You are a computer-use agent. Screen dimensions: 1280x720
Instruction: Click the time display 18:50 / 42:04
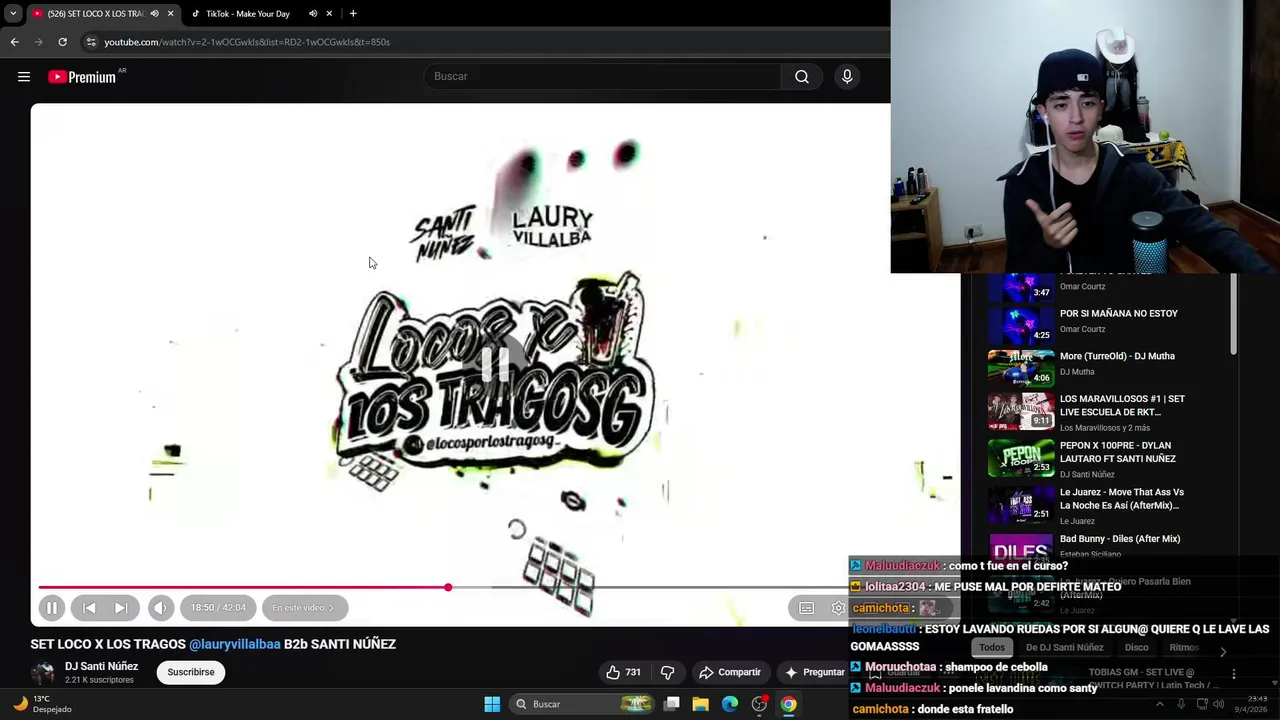(x=218, y=607)
